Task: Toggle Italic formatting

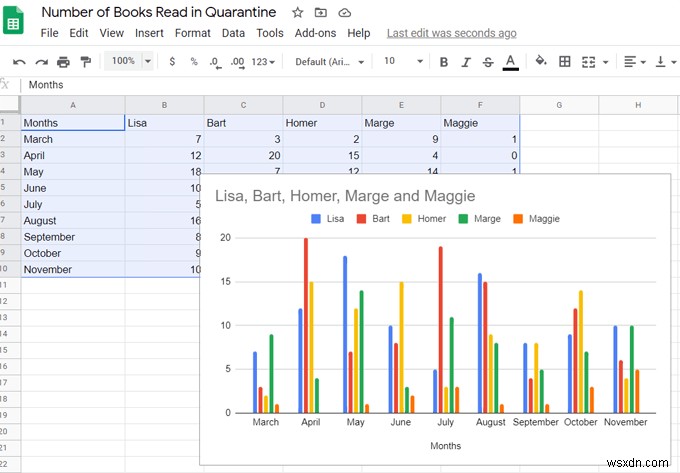Action: point(466,62)
